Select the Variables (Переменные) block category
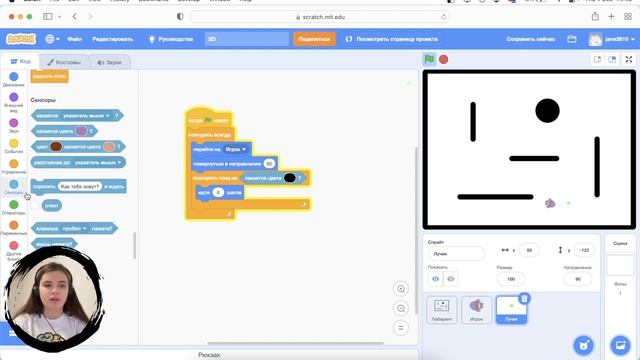This screenshot has width=640, height=360. [13, 228]
